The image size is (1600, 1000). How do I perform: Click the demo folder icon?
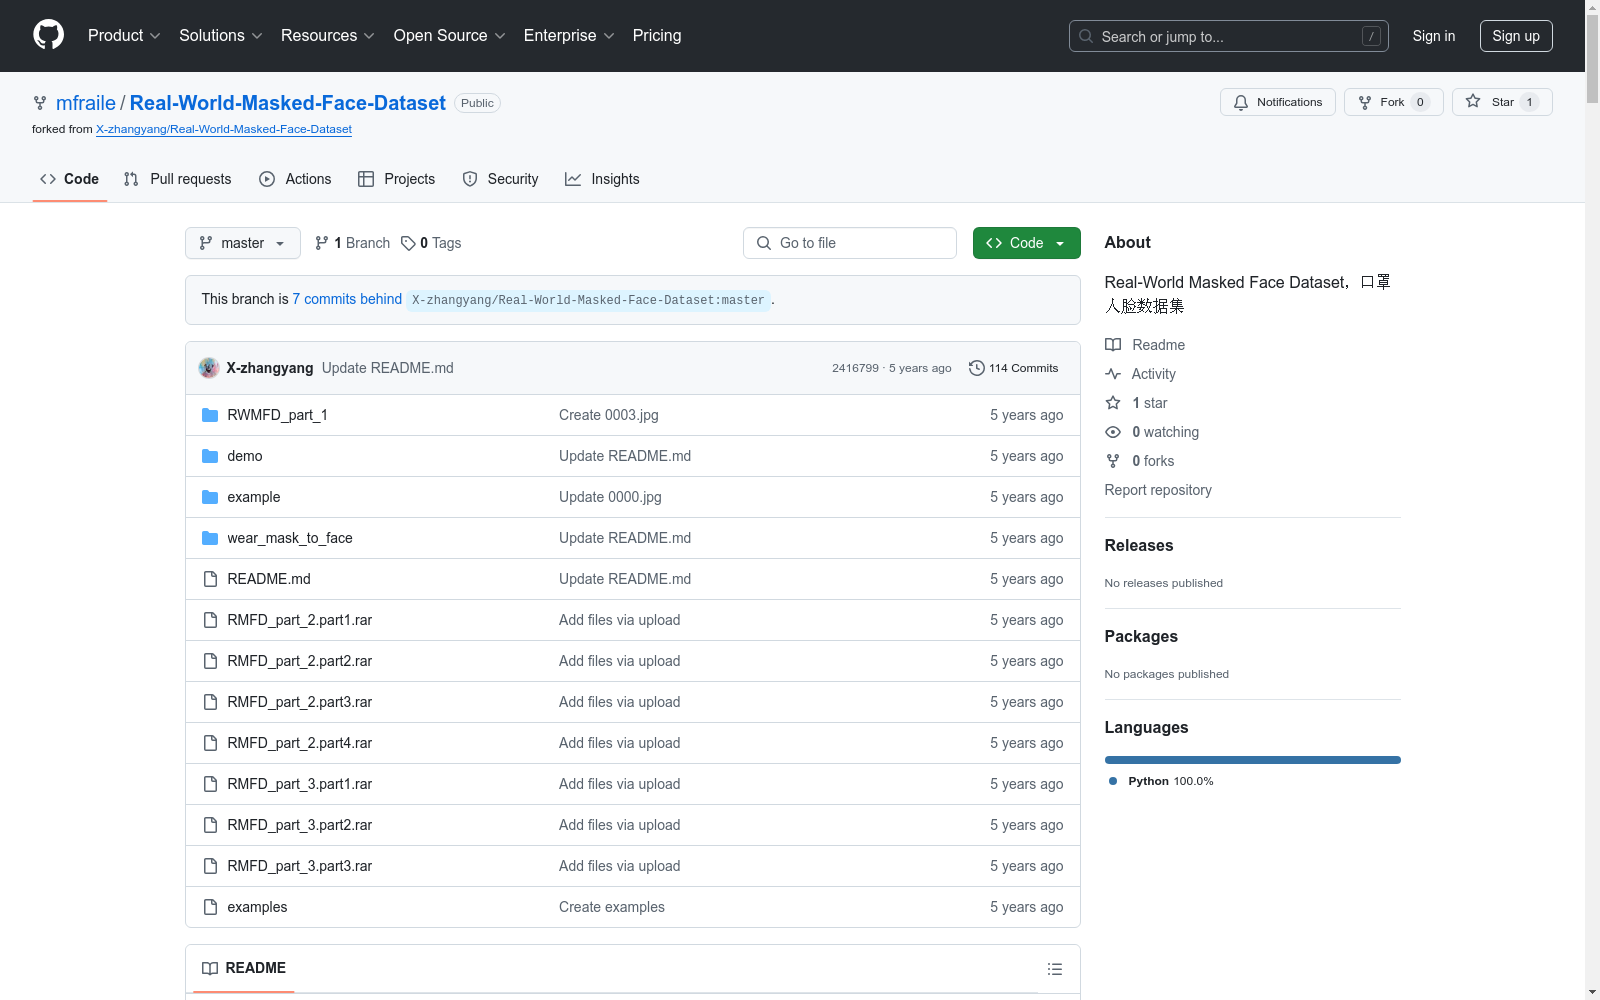click(x=210, y=456)
